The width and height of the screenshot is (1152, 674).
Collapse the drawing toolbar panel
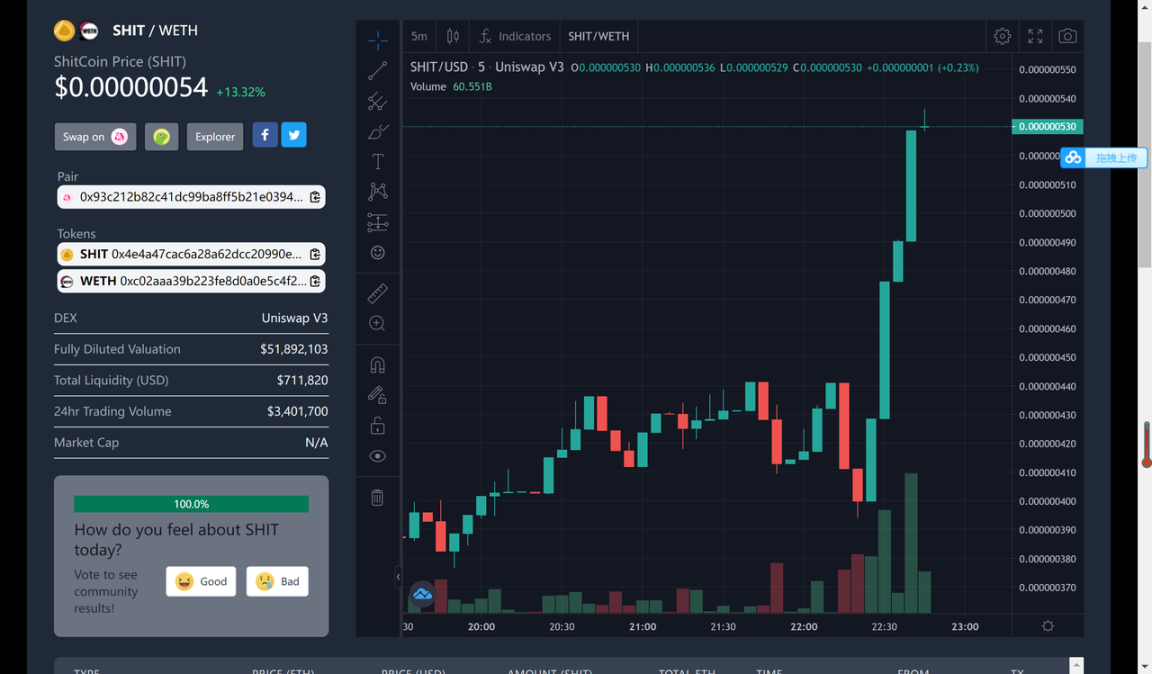coord(398,576)
